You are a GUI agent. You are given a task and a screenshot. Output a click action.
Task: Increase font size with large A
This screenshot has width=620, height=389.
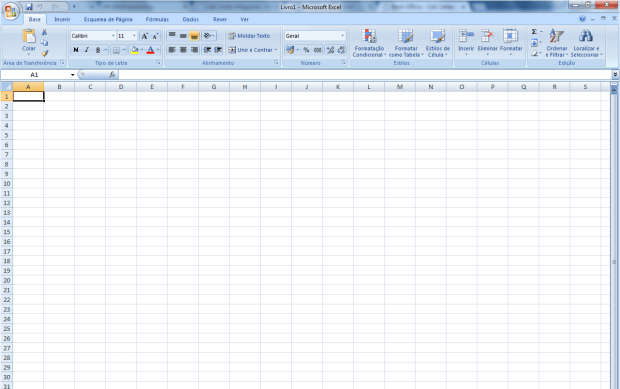(x=145, y=36)
